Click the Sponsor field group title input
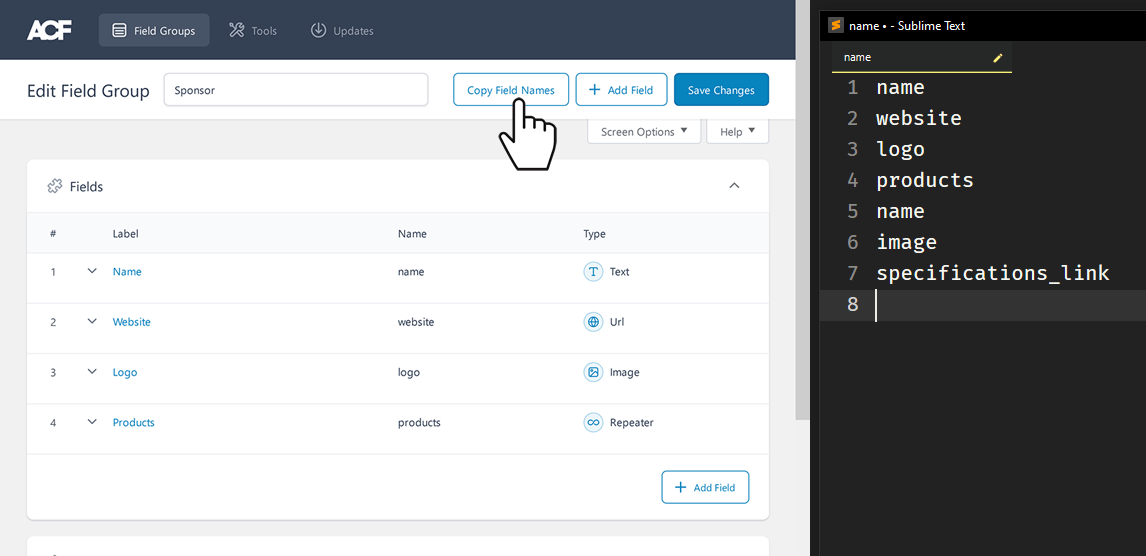 [x=296, y=90]
